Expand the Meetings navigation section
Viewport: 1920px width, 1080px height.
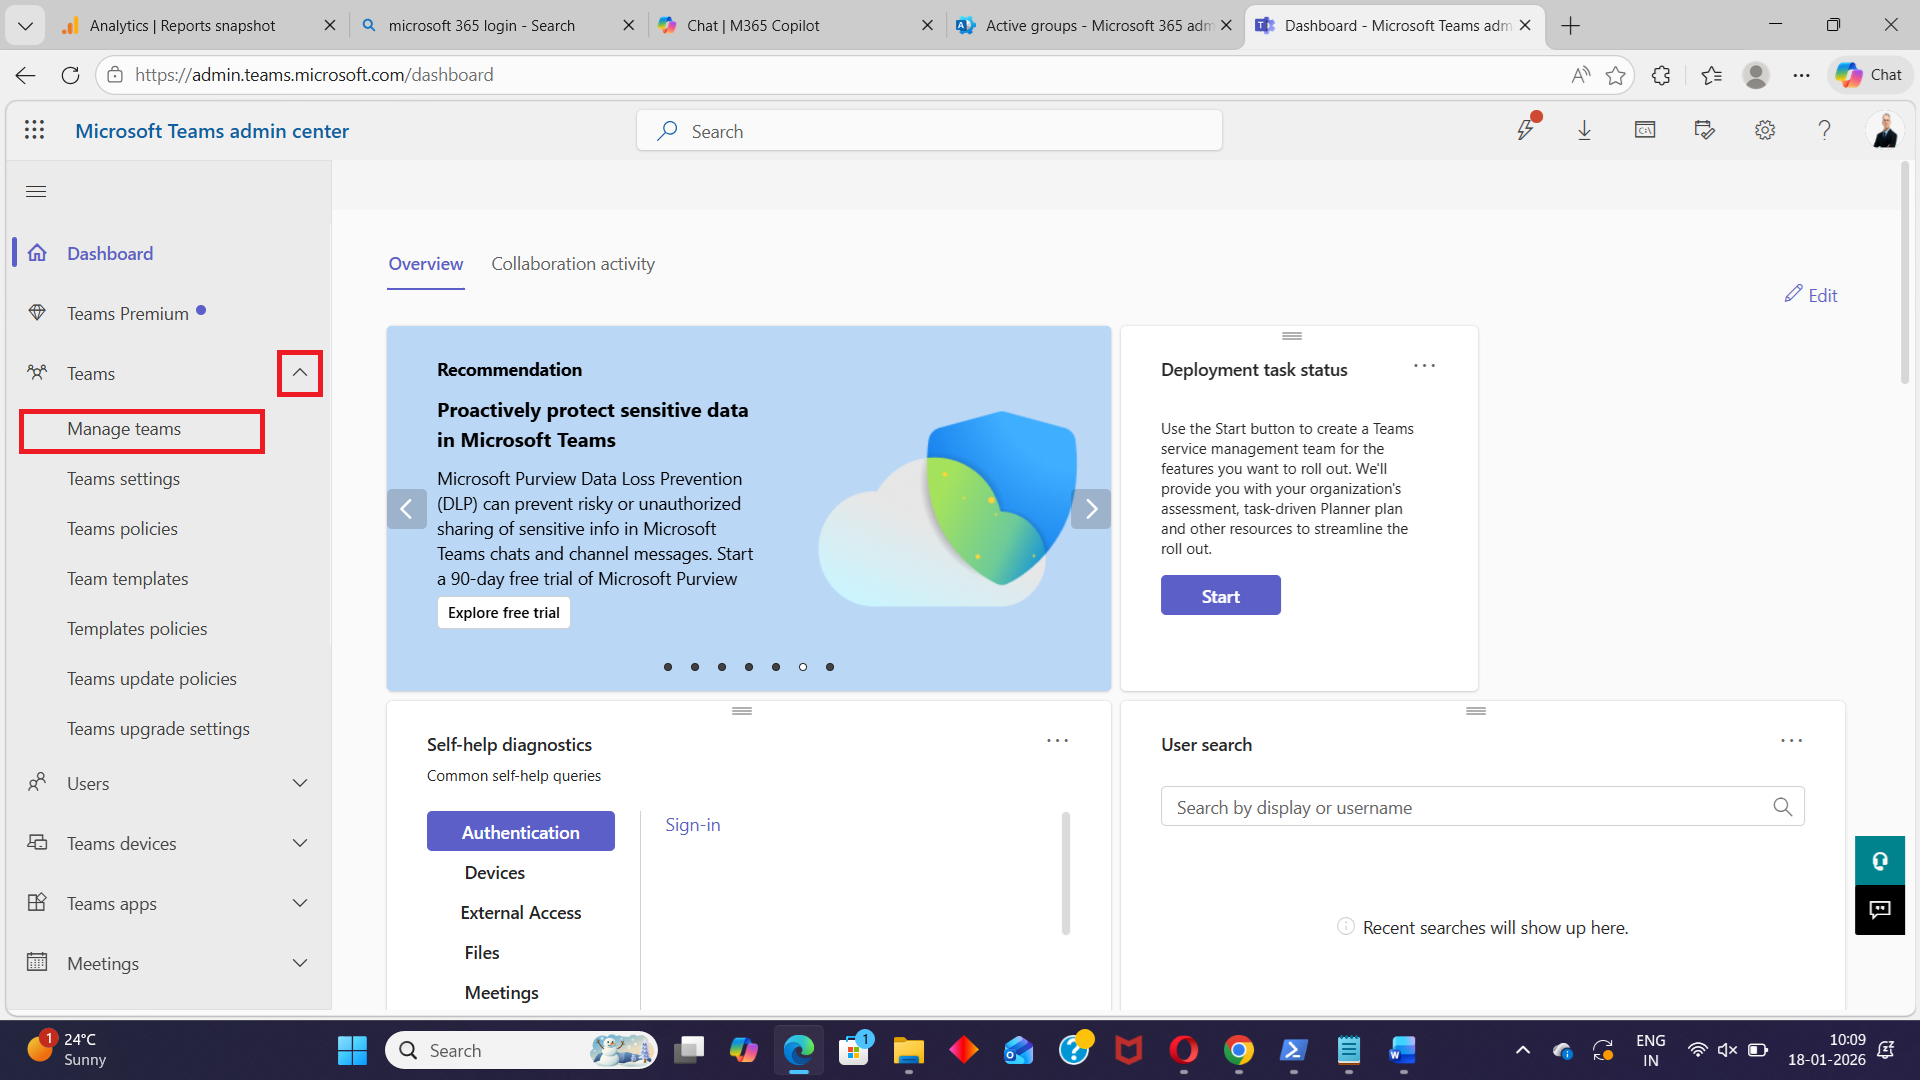point(300,963)
